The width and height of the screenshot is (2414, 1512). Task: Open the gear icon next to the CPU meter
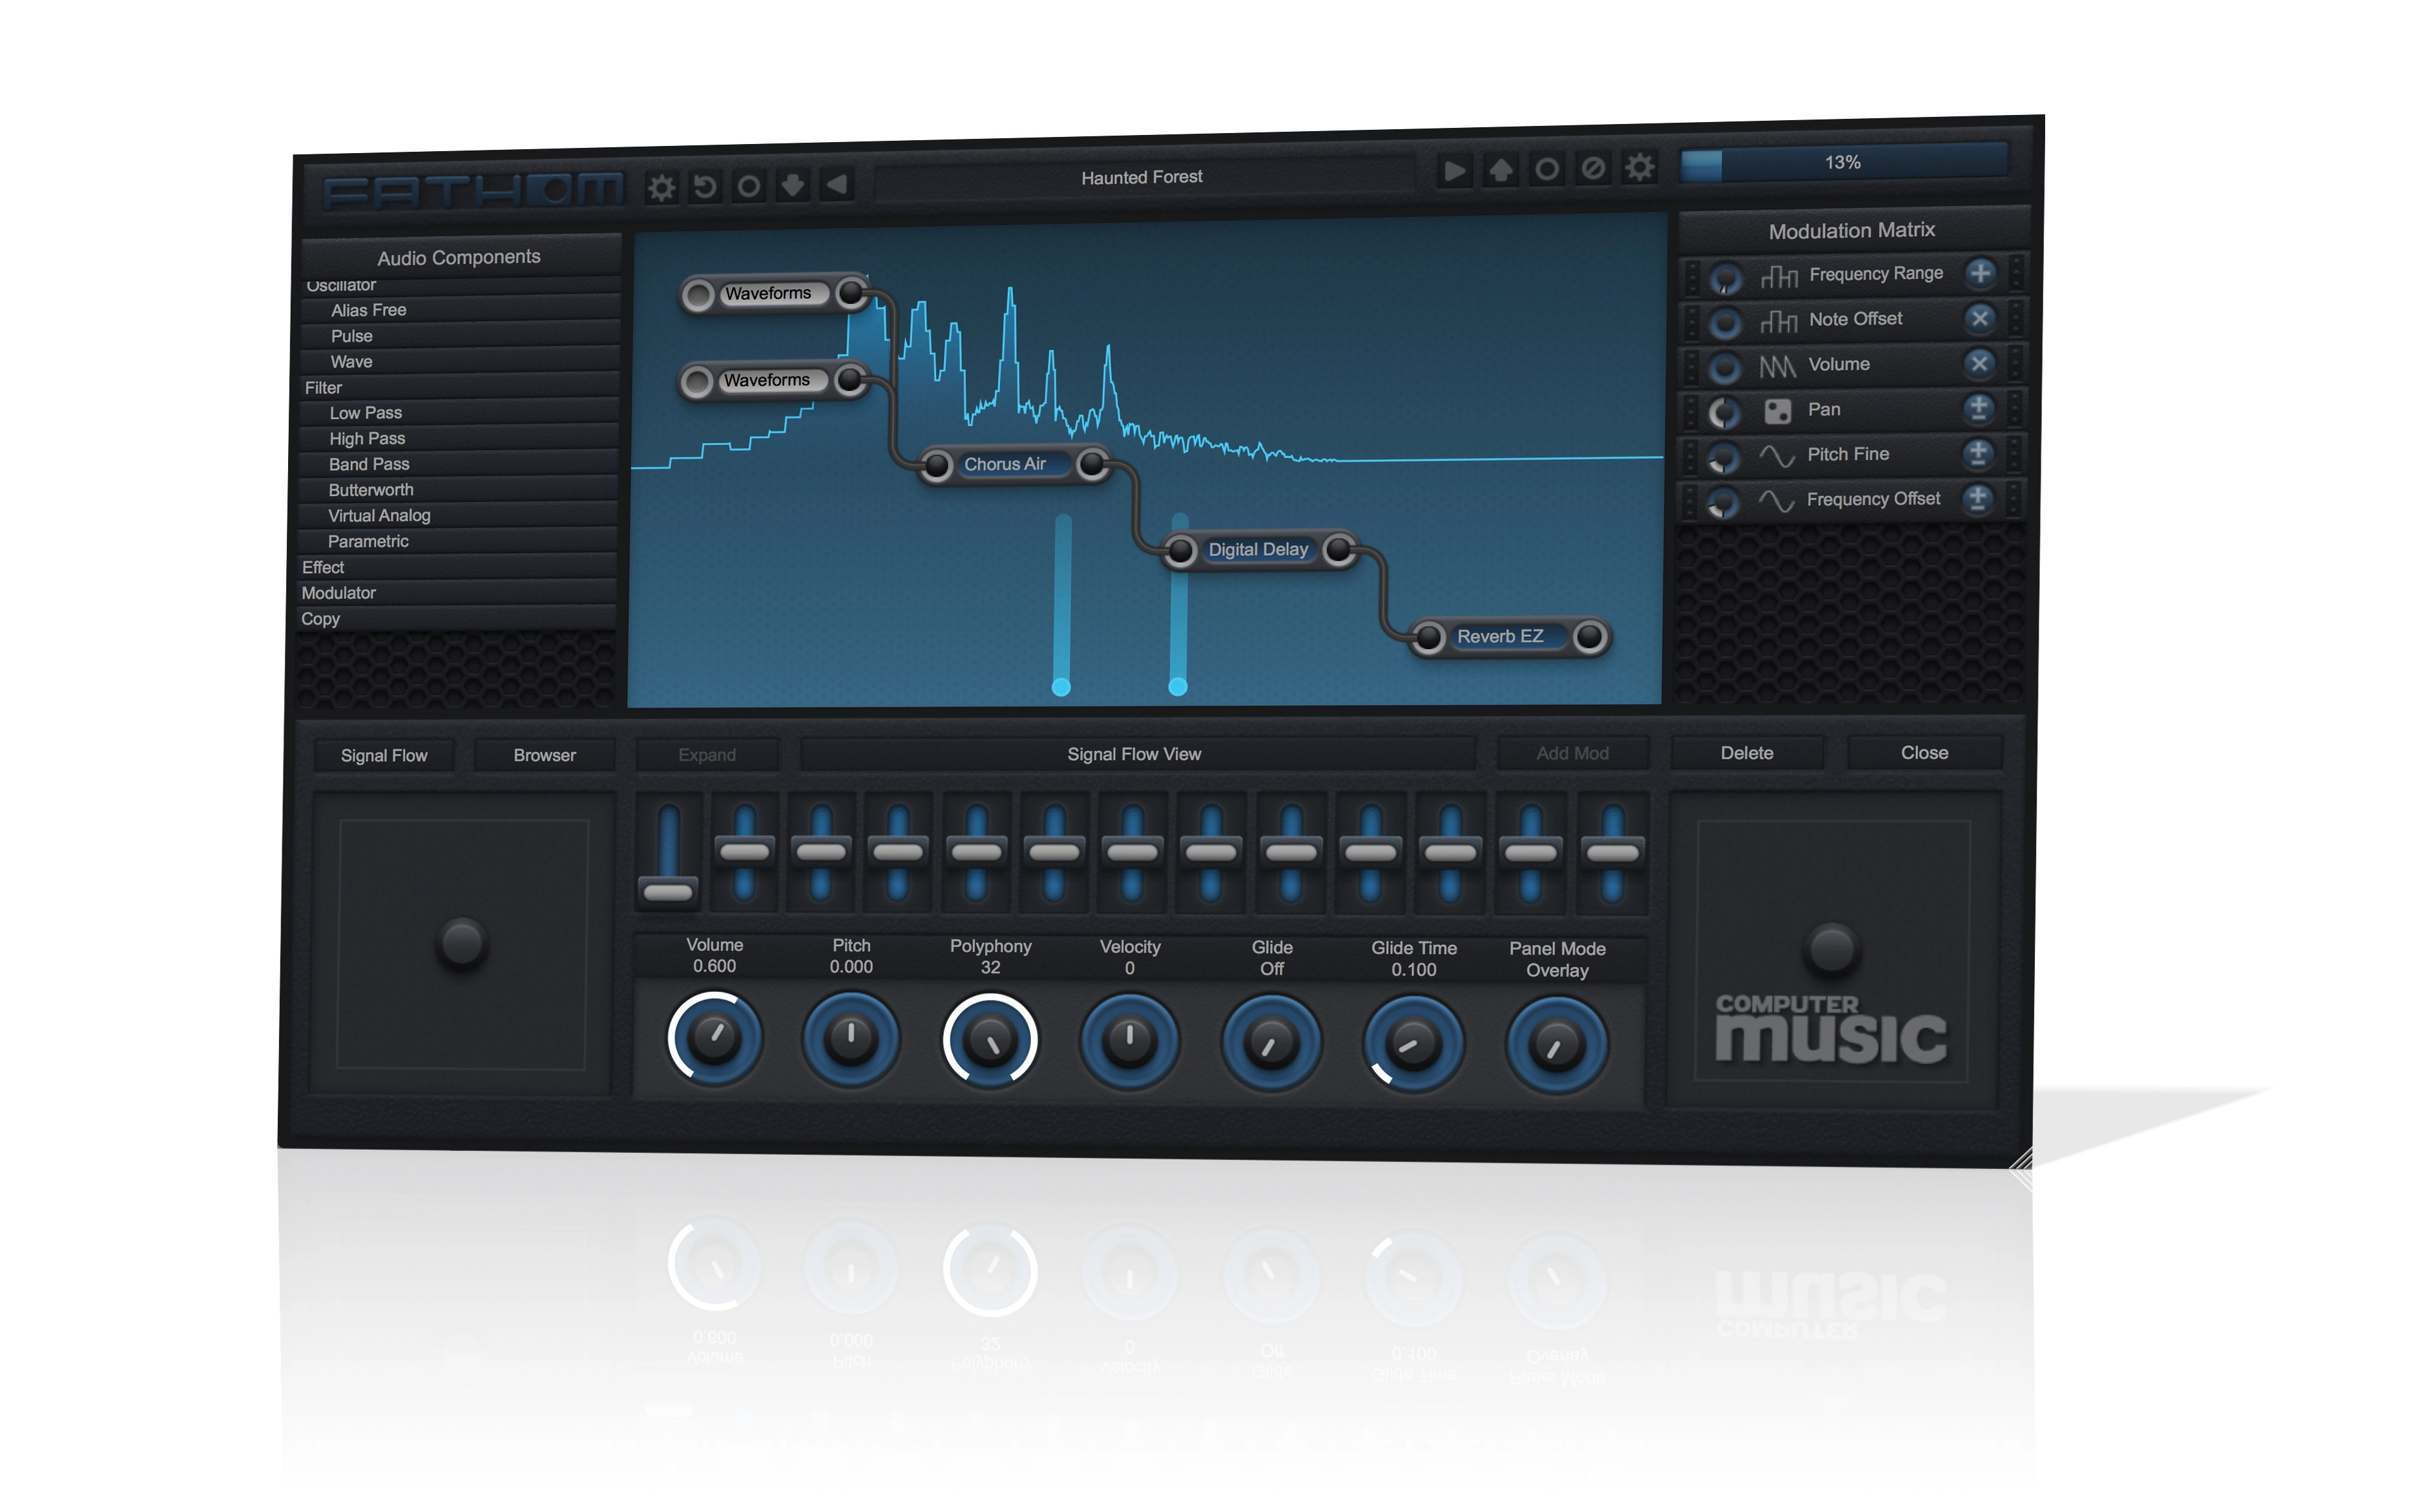click(x=1640, y=167)
